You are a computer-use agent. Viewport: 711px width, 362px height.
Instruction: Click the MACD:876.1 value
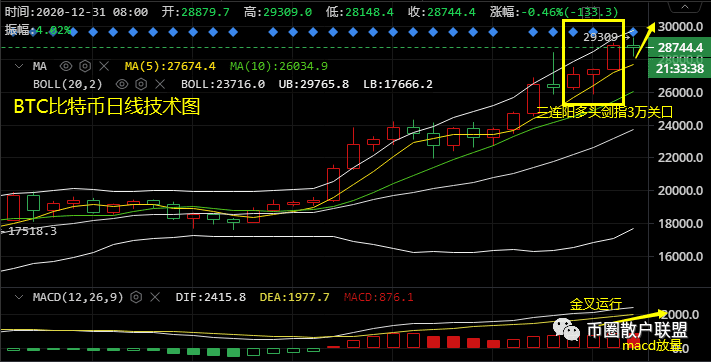coord(379,297)
